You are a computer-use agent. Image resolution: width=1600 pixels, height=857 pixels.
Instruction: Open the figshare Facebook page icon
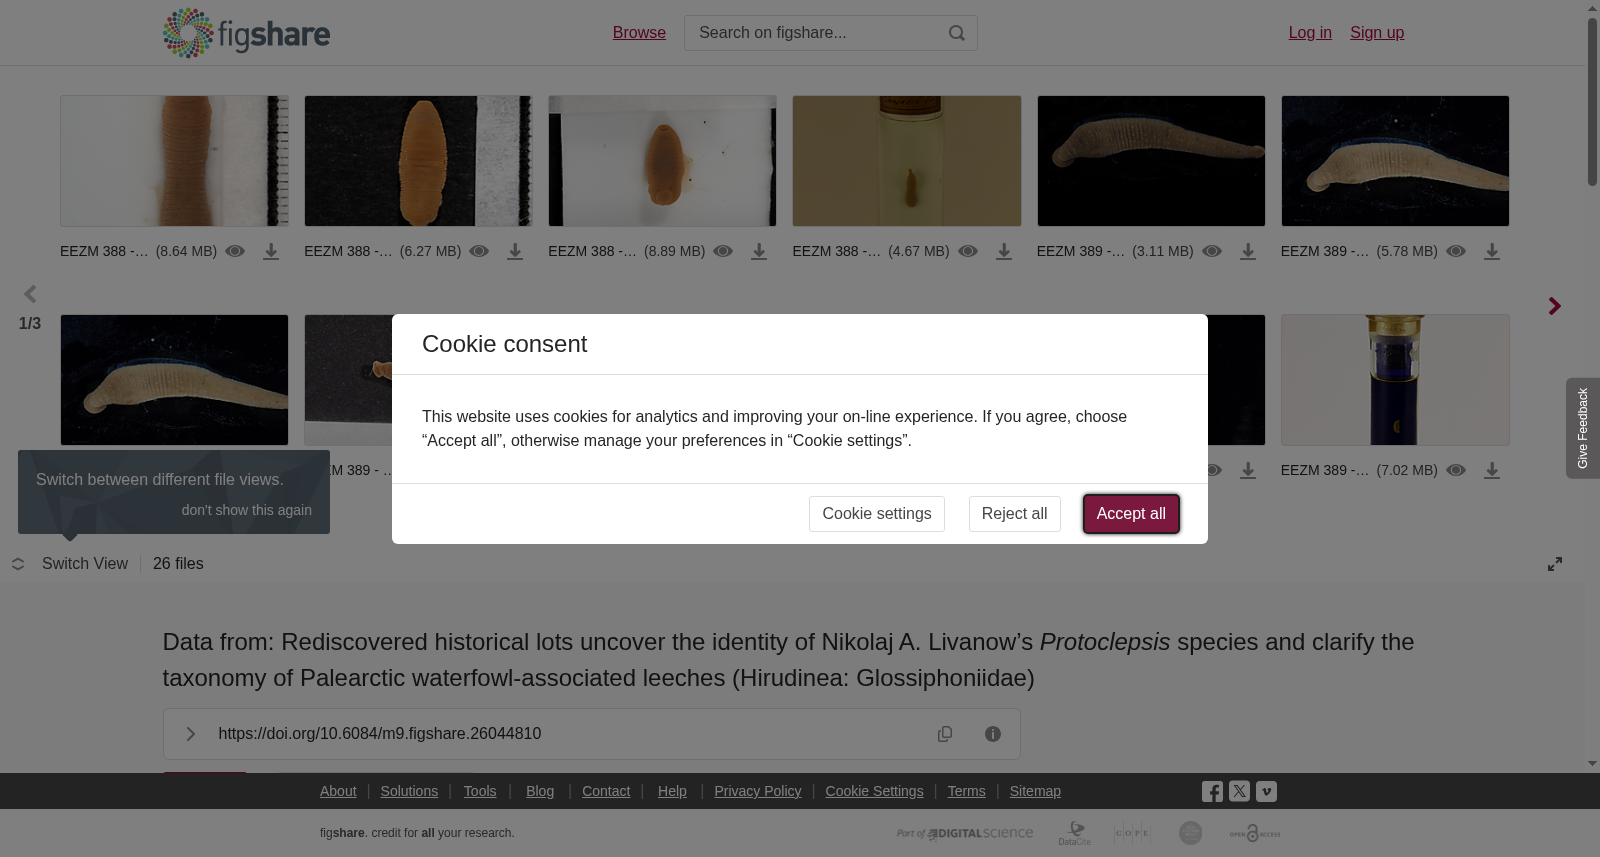[1212, 792]
